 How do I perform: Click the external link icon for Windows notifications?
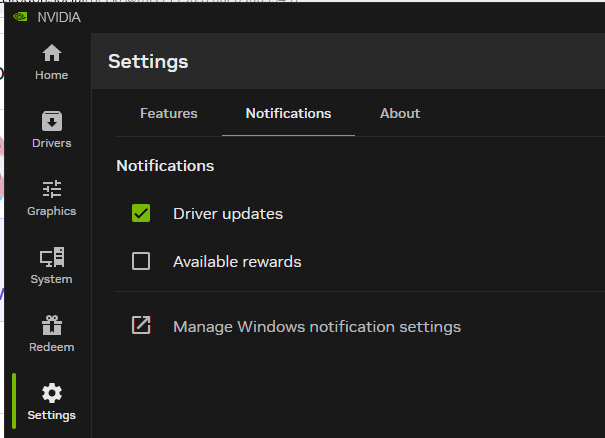(x=141, y=325)
